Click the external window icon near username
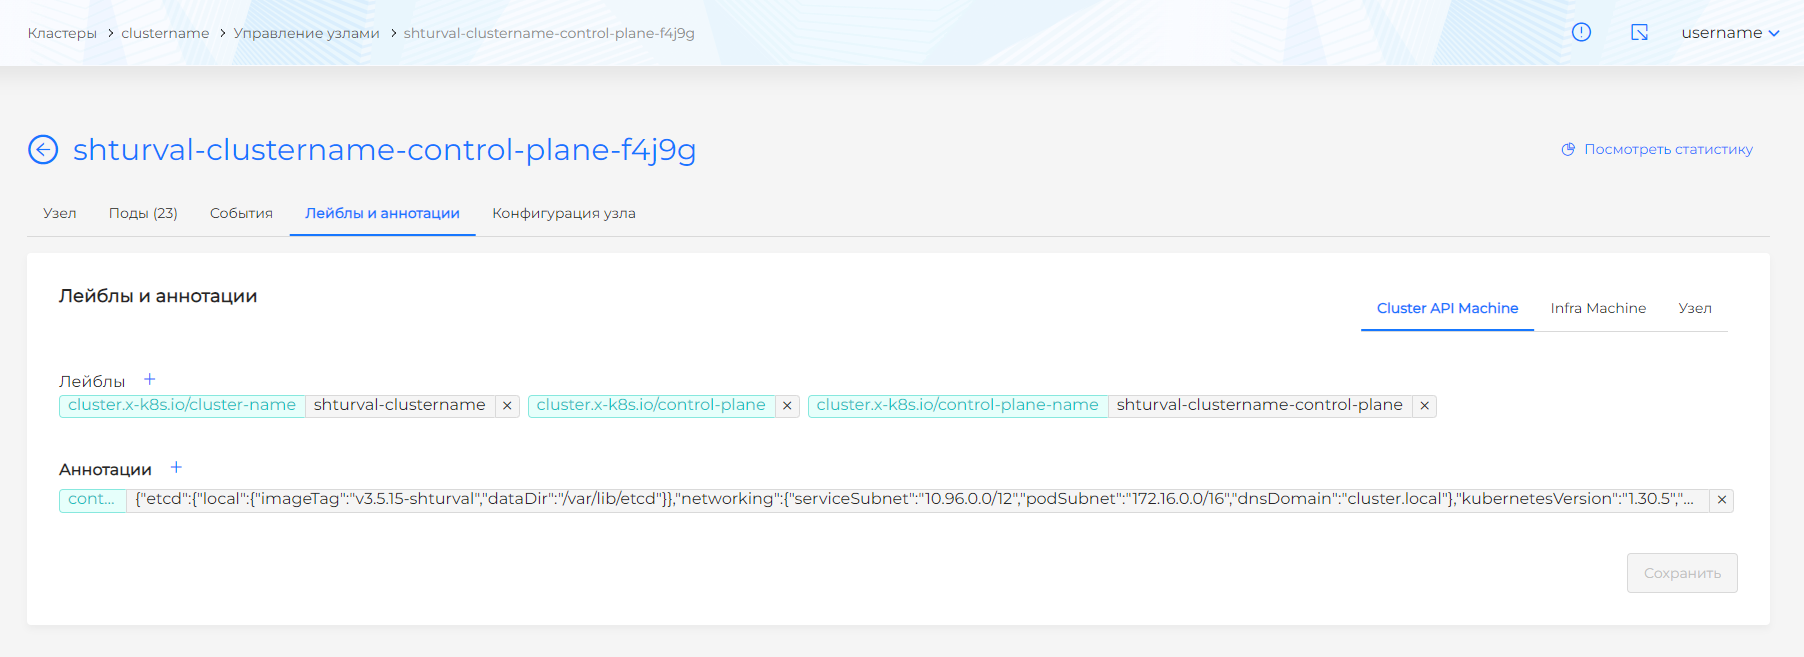The image size is (1804, 657). pos(1639,32)
